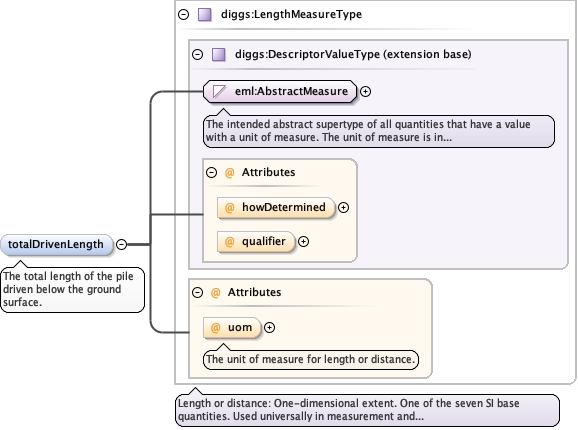This screenshot has height=430, width=578.
Task: Click the @ icon on qualifier attribute
Action: [x=229, y=242]
